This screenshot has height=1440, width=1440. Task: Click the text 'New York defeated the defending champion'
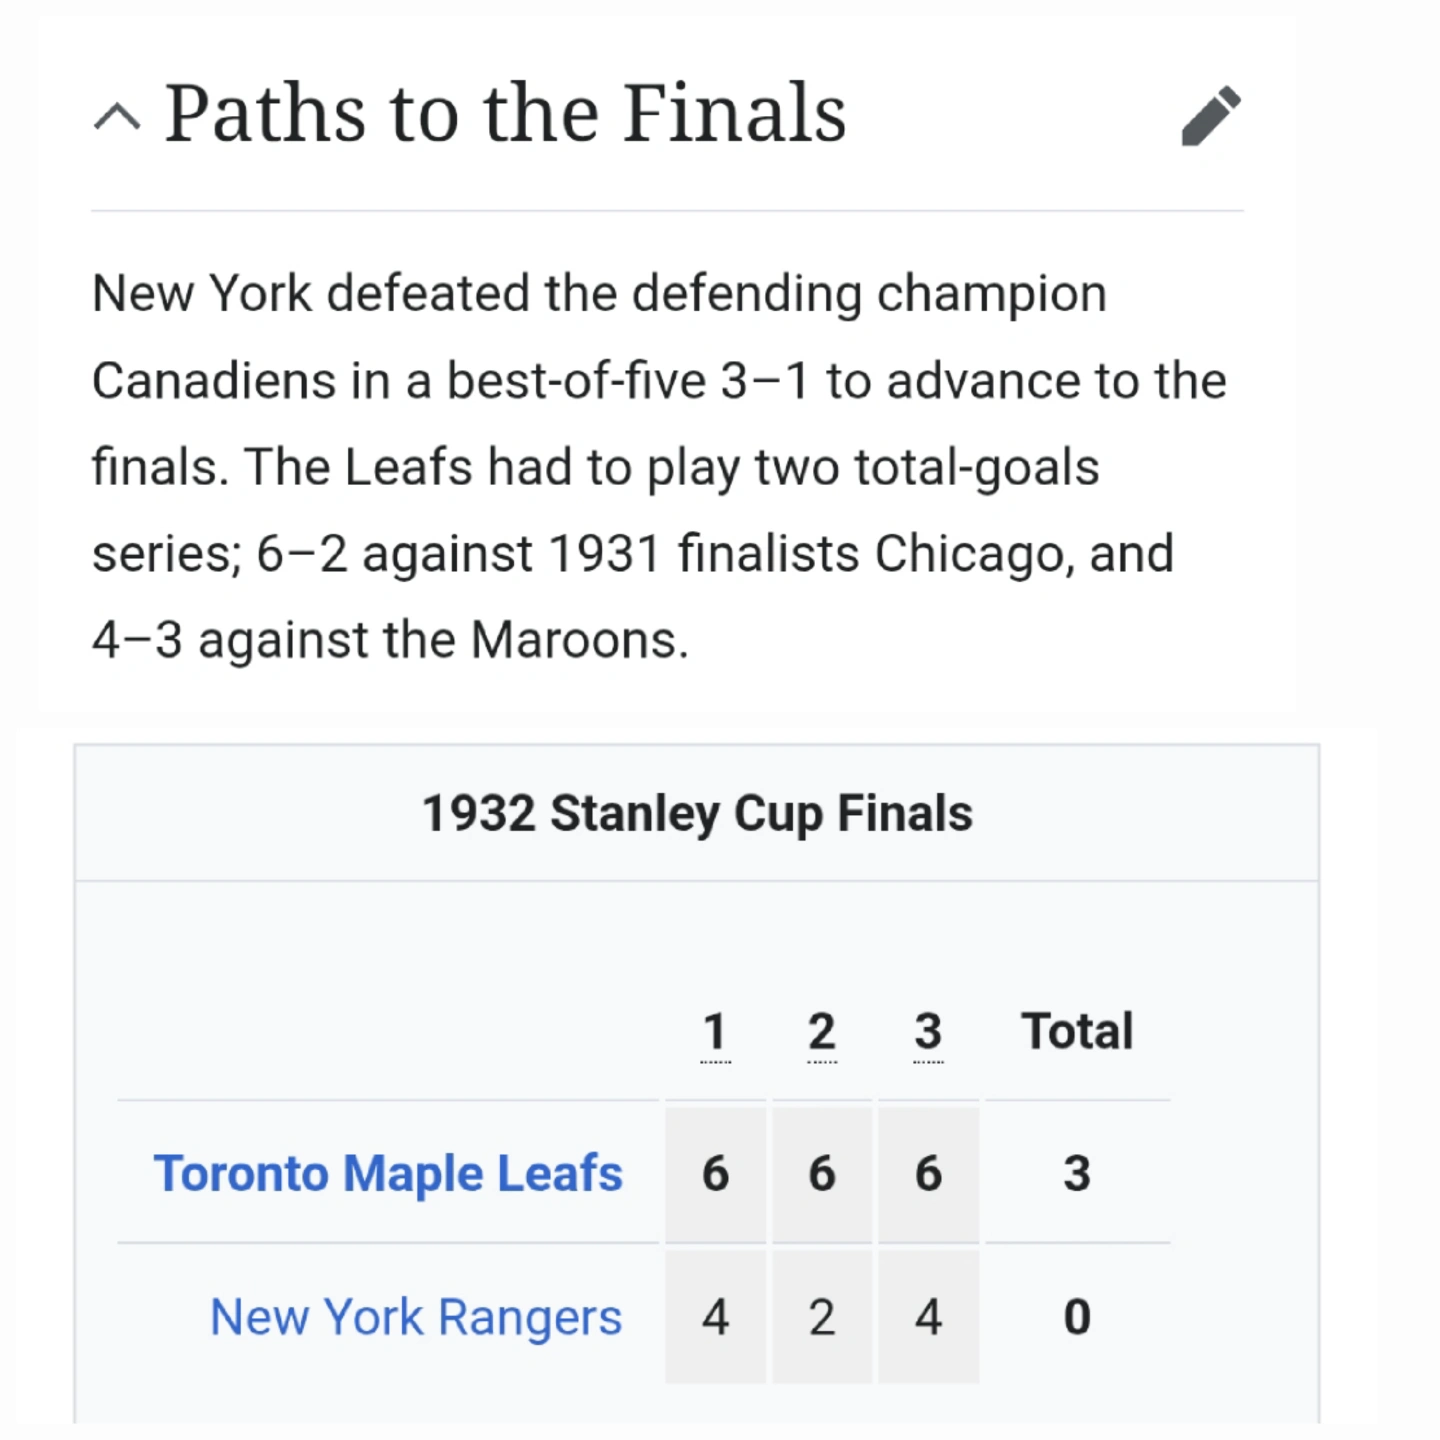pyautogui.click(x=599, y=294)
